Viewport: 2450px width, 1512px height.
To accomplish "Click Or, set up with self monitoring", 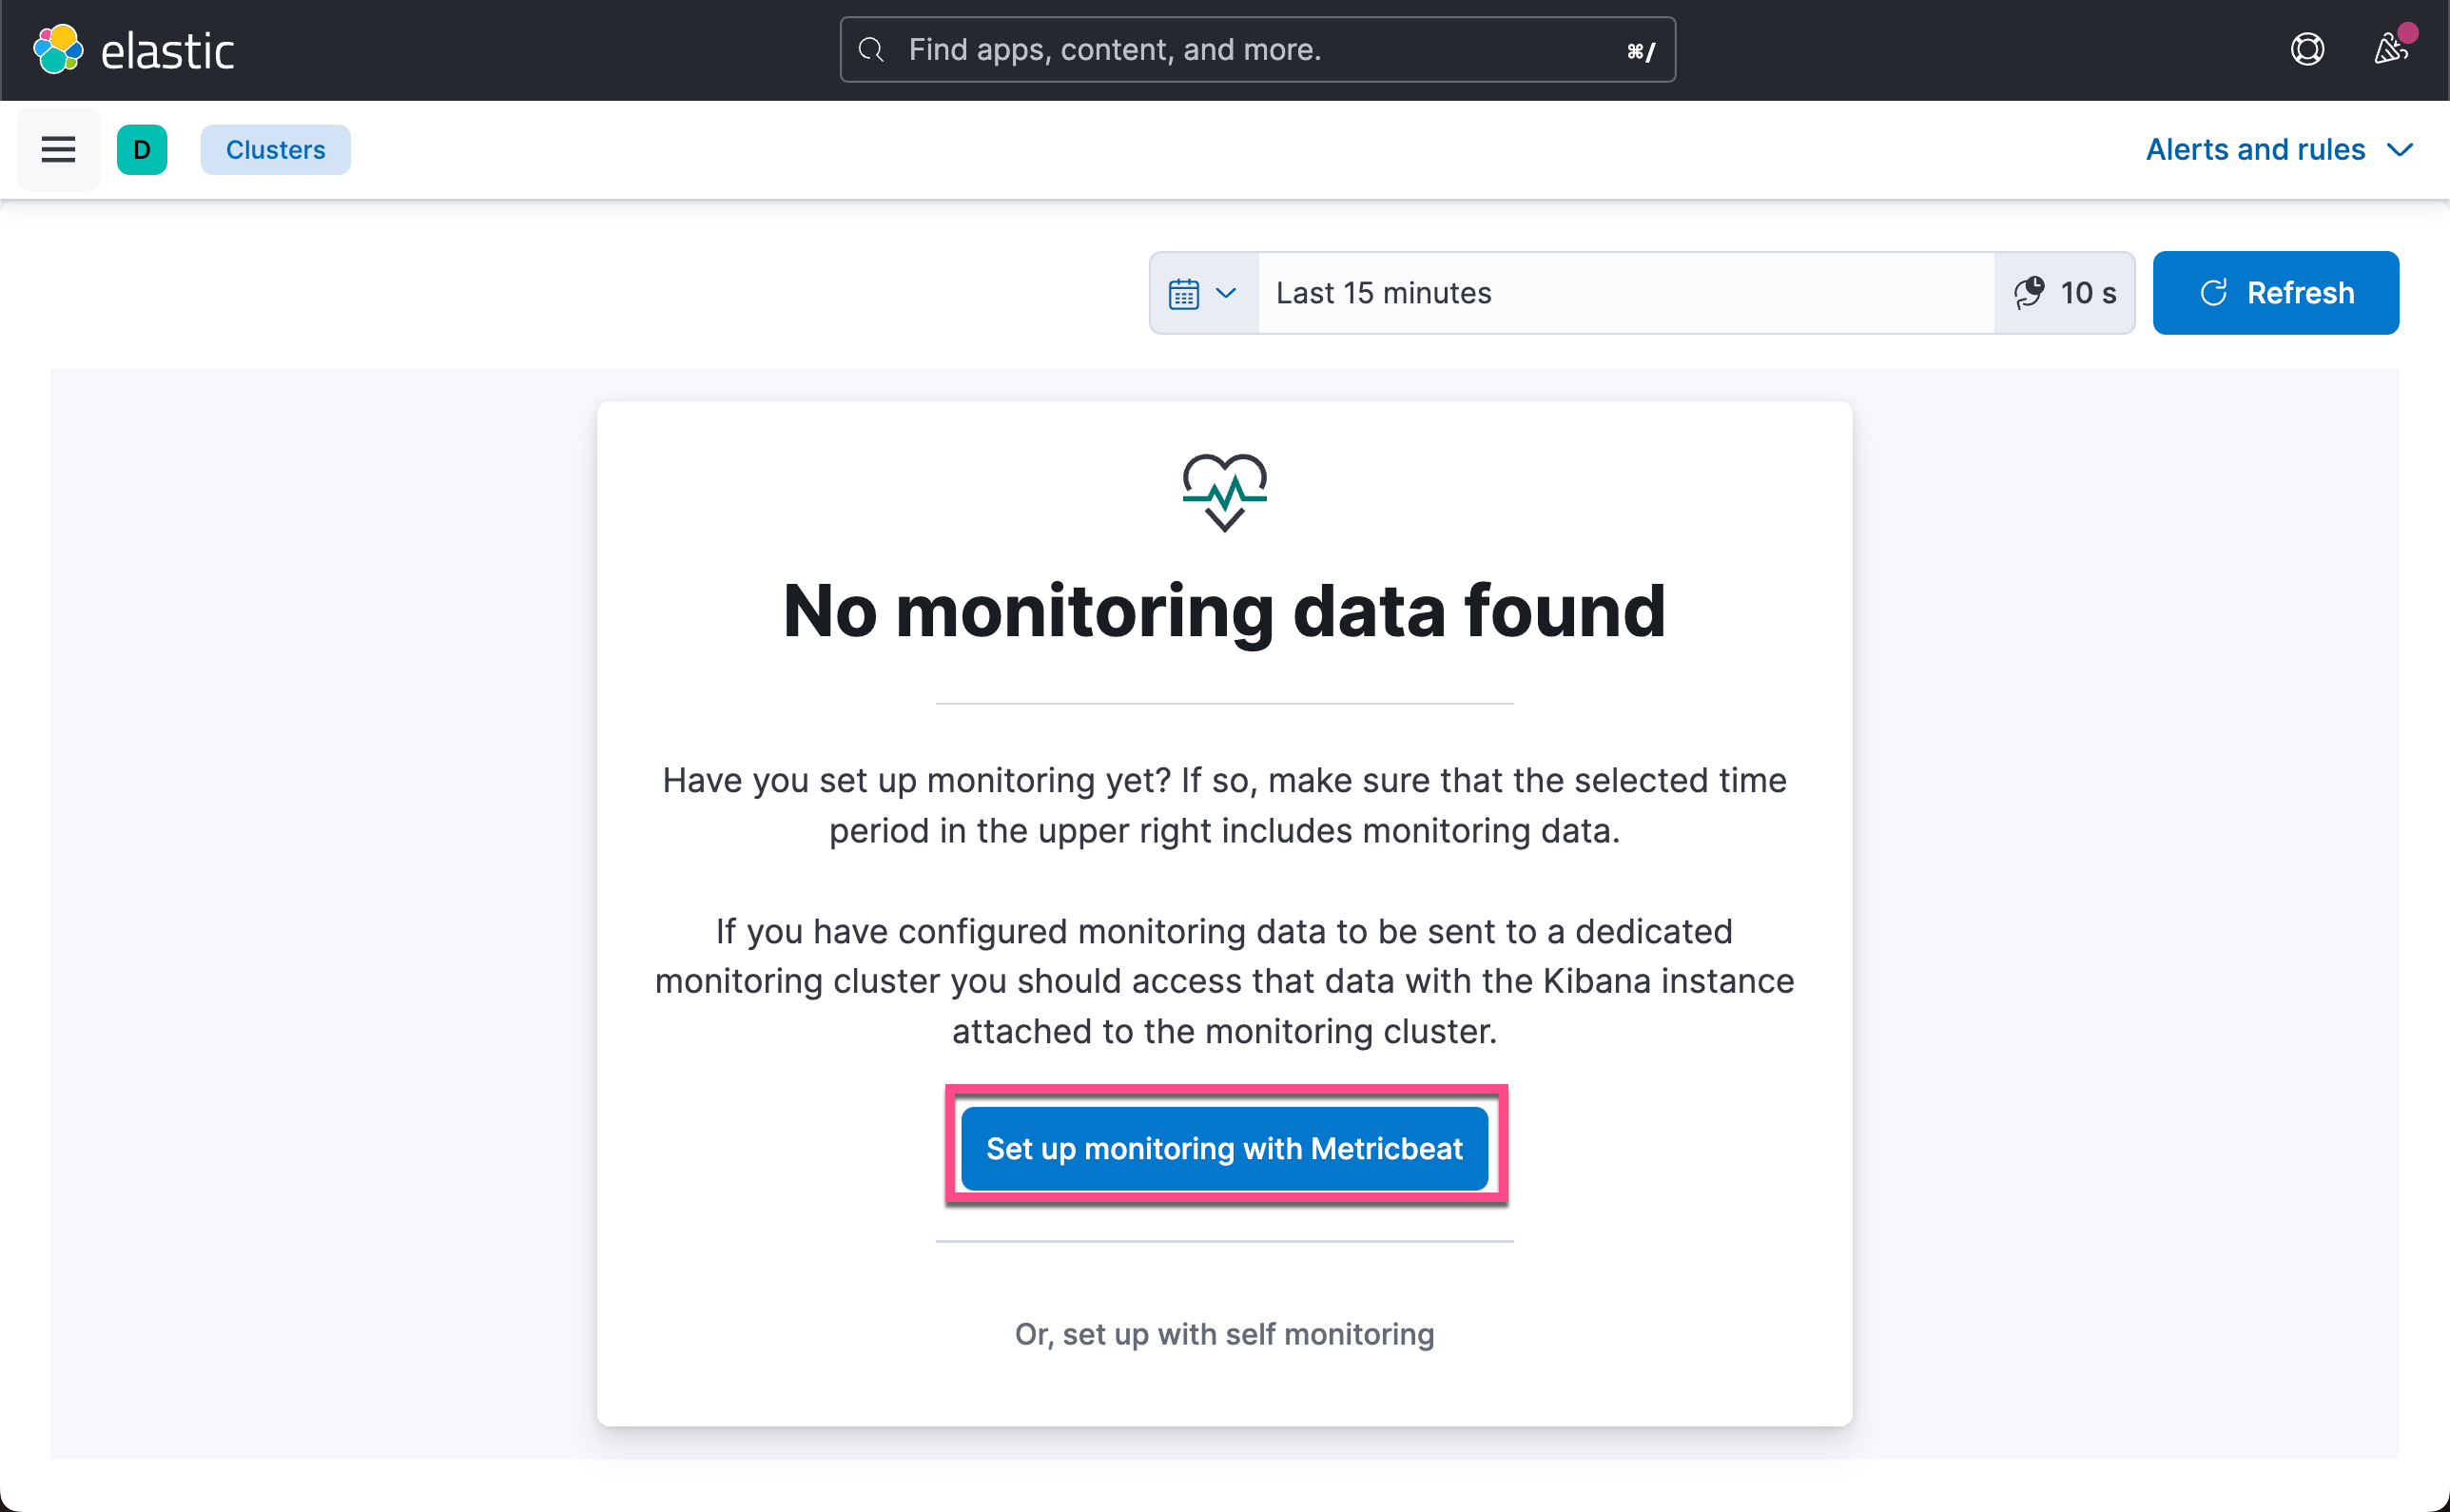I will (1225, 1334).
